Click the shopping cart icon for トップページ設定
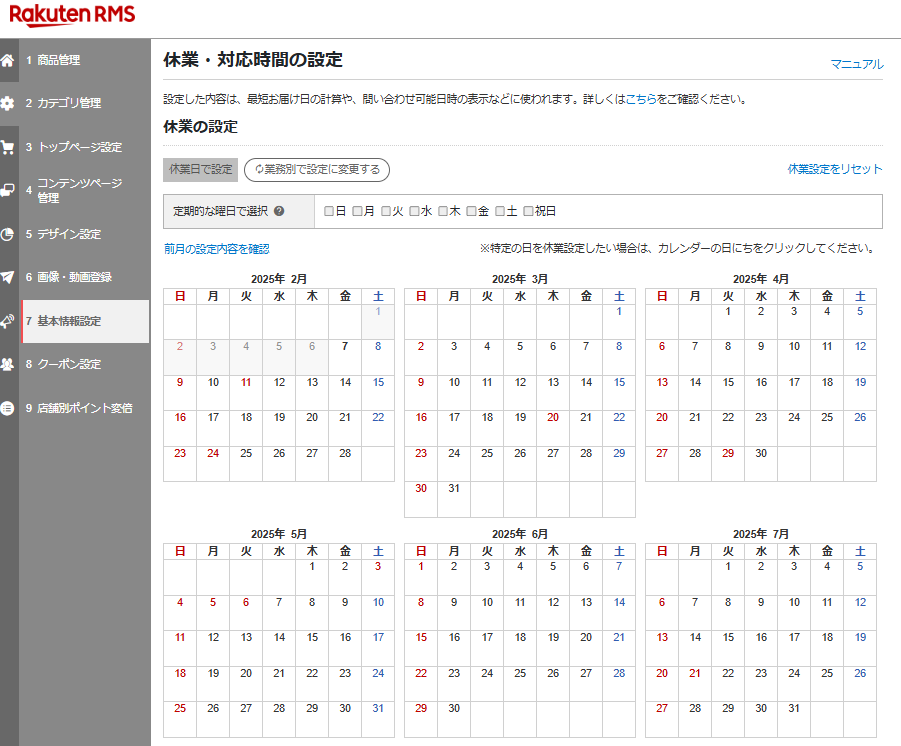The height and width of the screenshot is (746, 901). (x=8, y=147)
